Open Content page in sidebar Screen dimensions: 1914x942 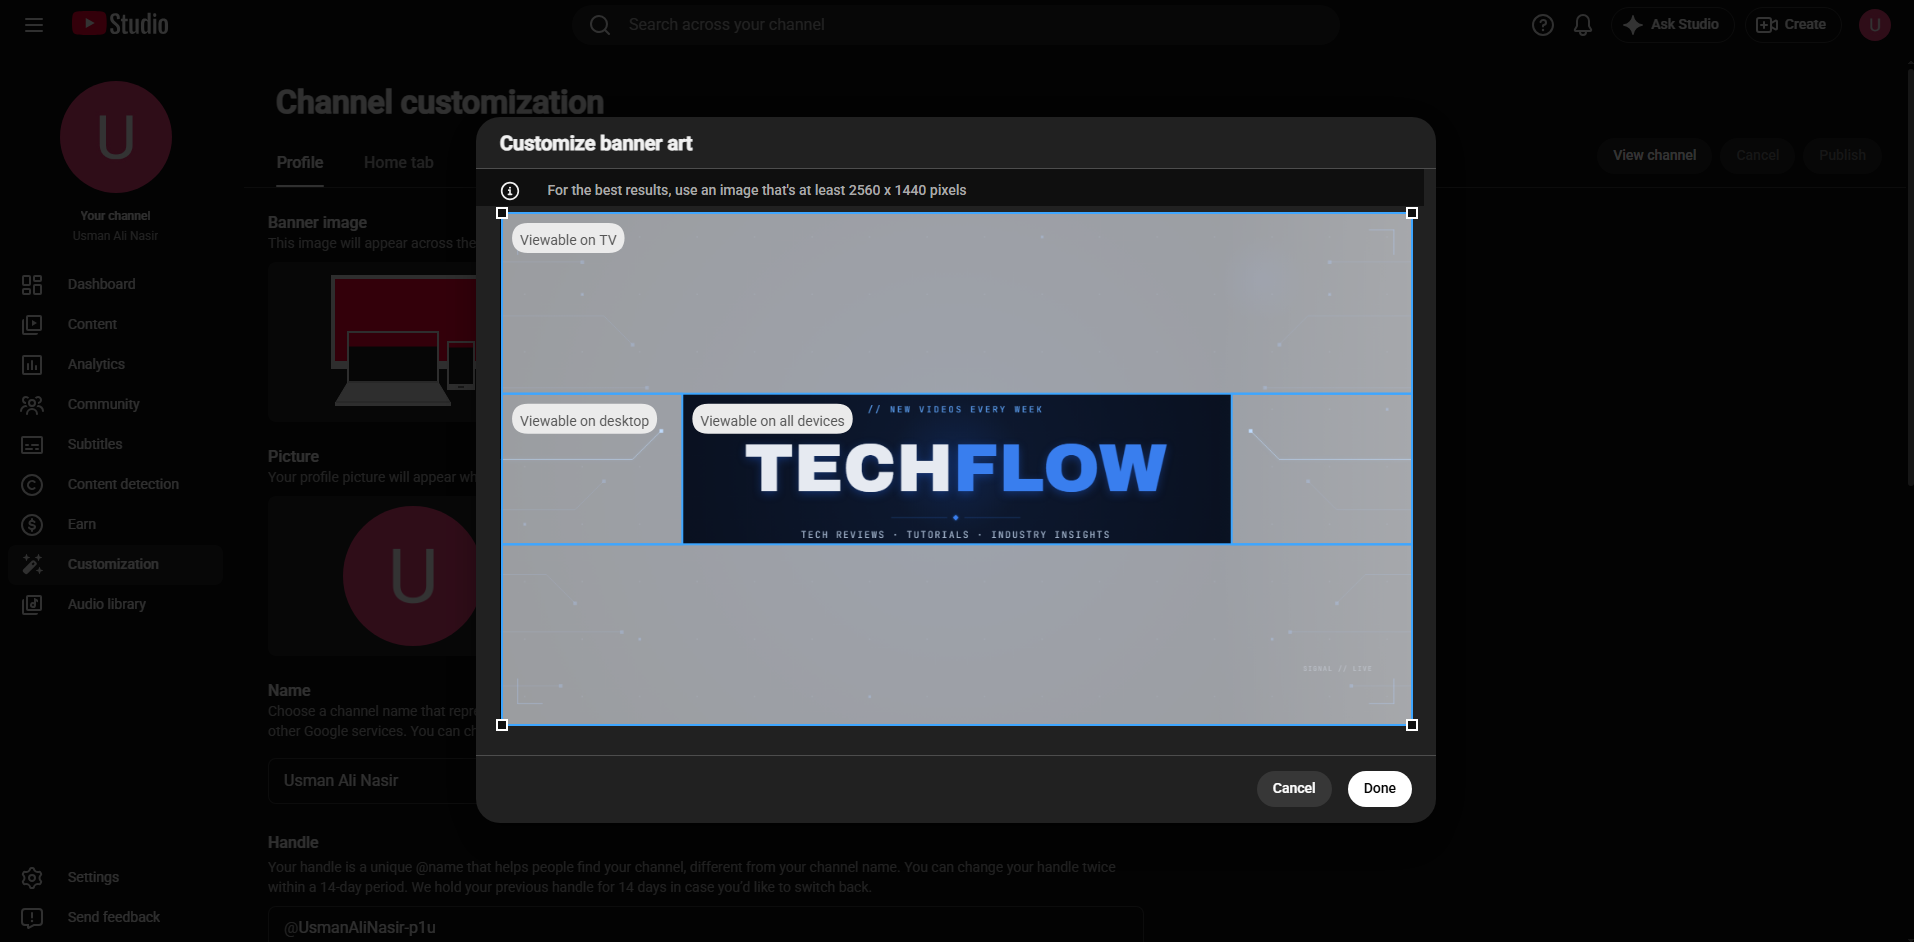[x=115, y=325]
